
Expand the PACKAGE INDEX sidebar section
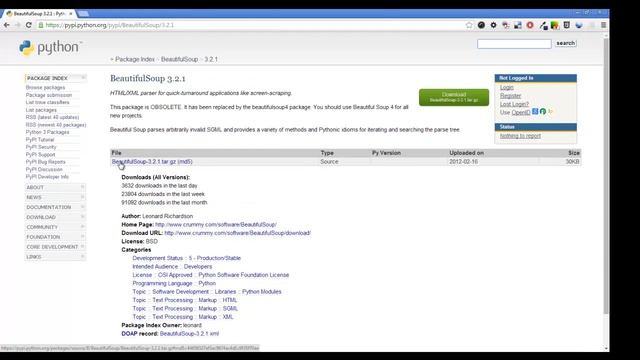[x=56, y=78]
